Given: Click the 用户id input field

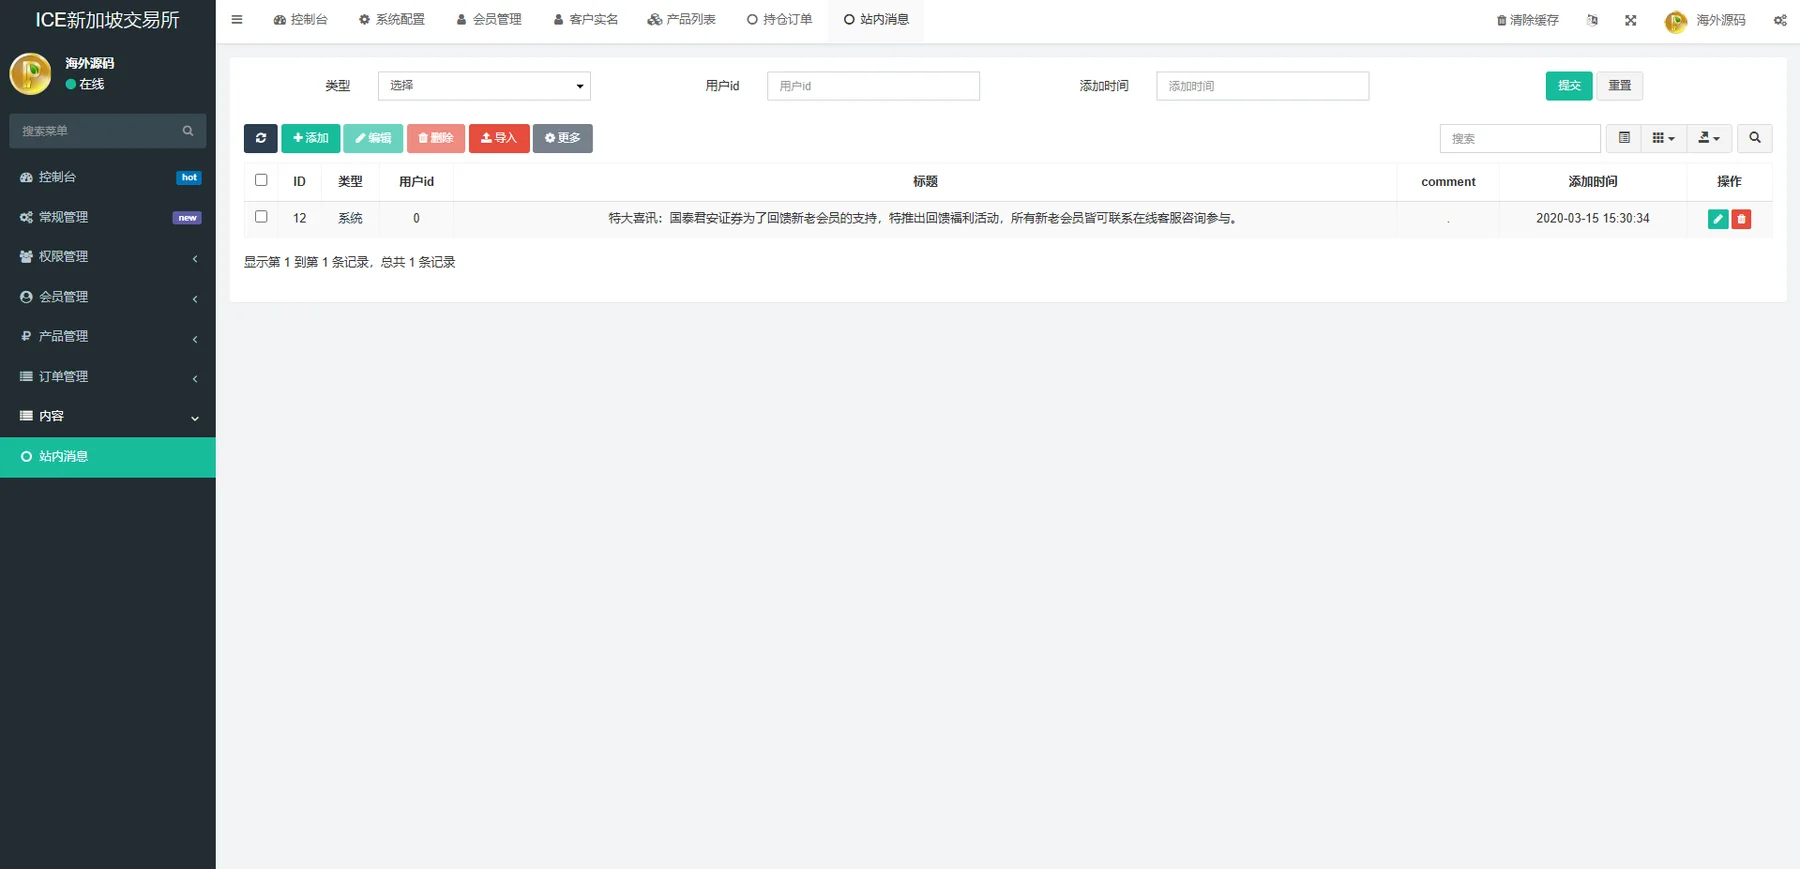Looking at the screenshot, I should tap(873, 86).
